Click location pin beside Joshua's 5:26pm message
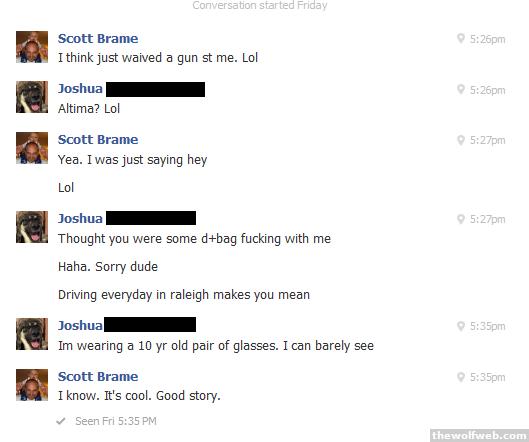 coord(461,89)
